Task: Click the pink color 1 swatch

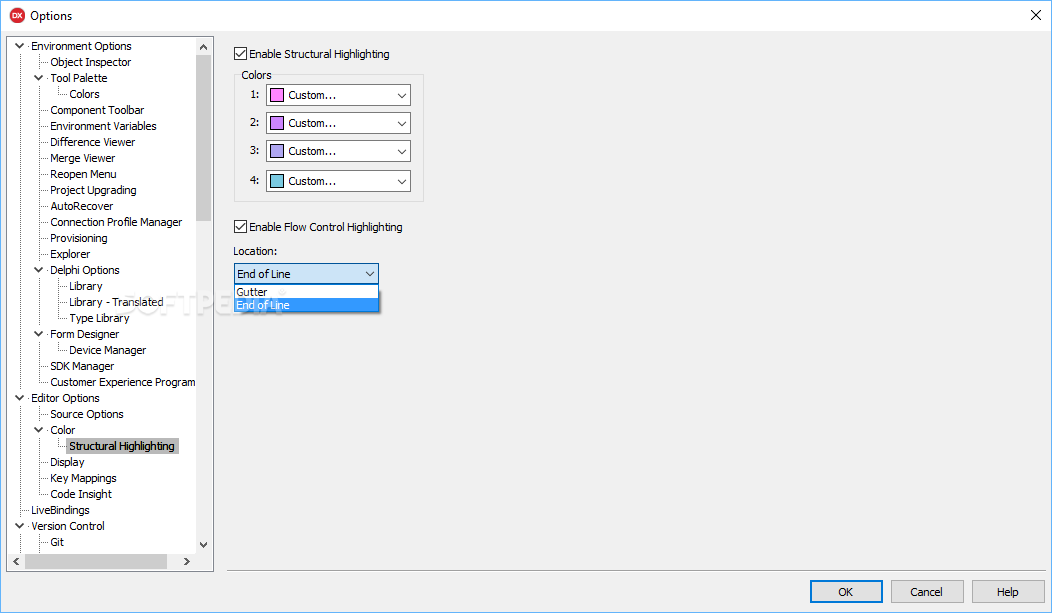Action: (276, 95)
